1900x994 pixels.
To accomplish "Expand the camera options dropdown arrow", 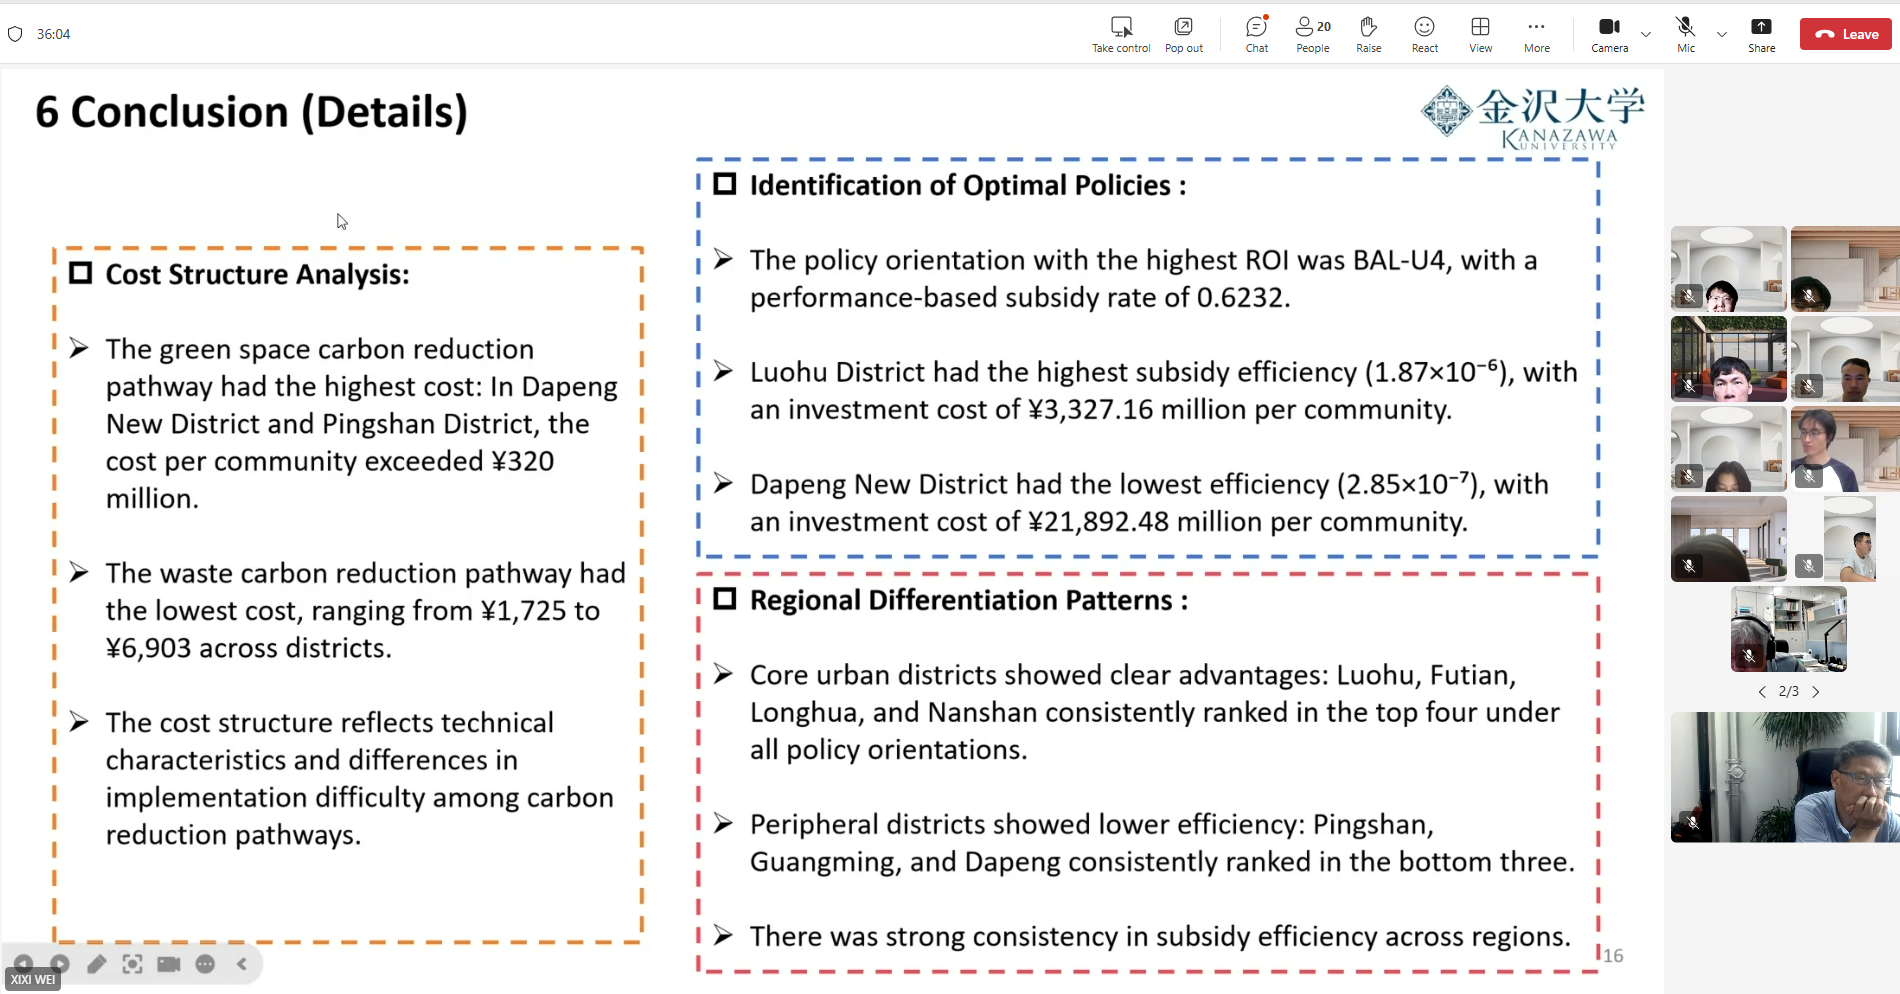I will [1646, 34].
